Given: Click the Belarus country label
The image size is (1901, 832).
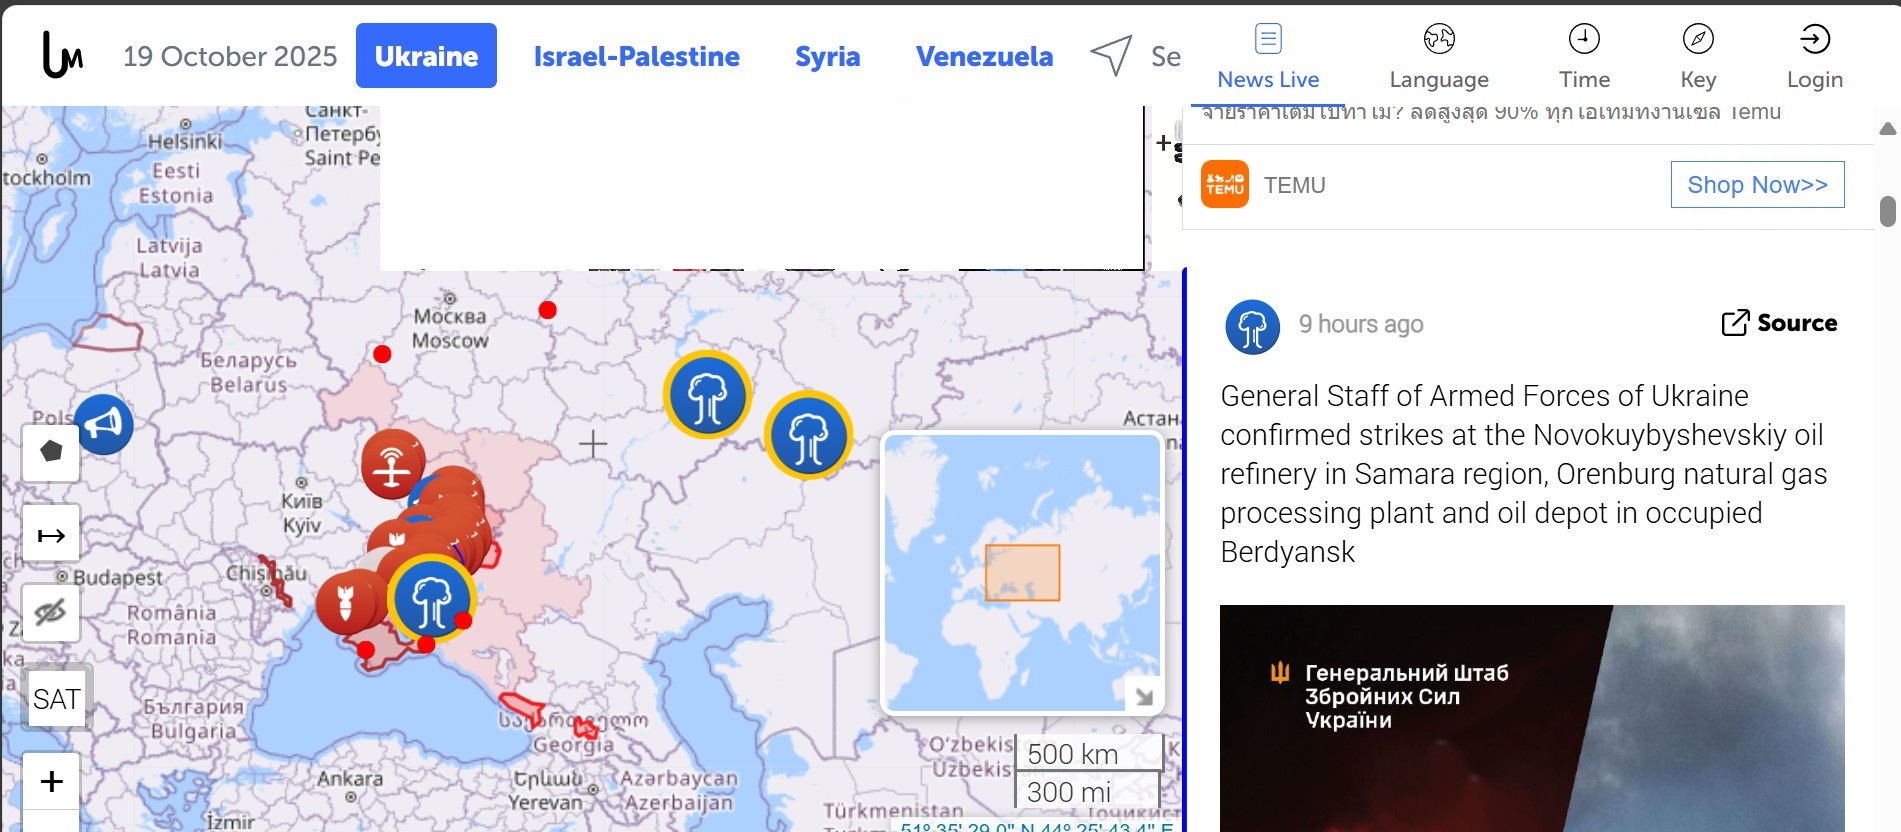Looking at the screenshot, I should [248, 372].
